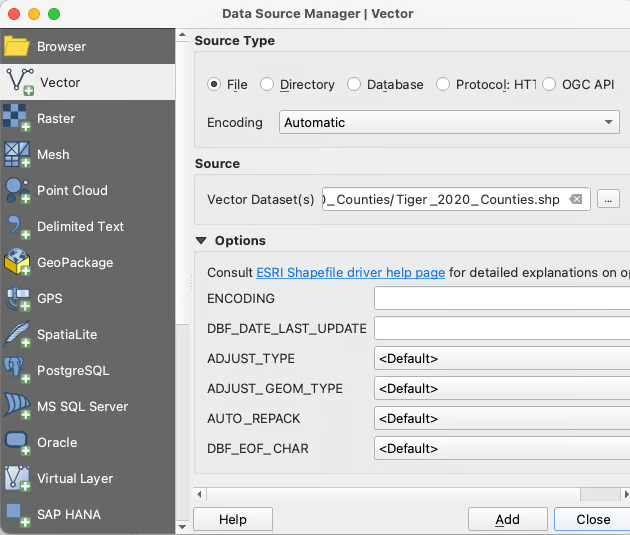
Task: Click the horizontal scrollbar left arrow
Action: coord(200,494)
